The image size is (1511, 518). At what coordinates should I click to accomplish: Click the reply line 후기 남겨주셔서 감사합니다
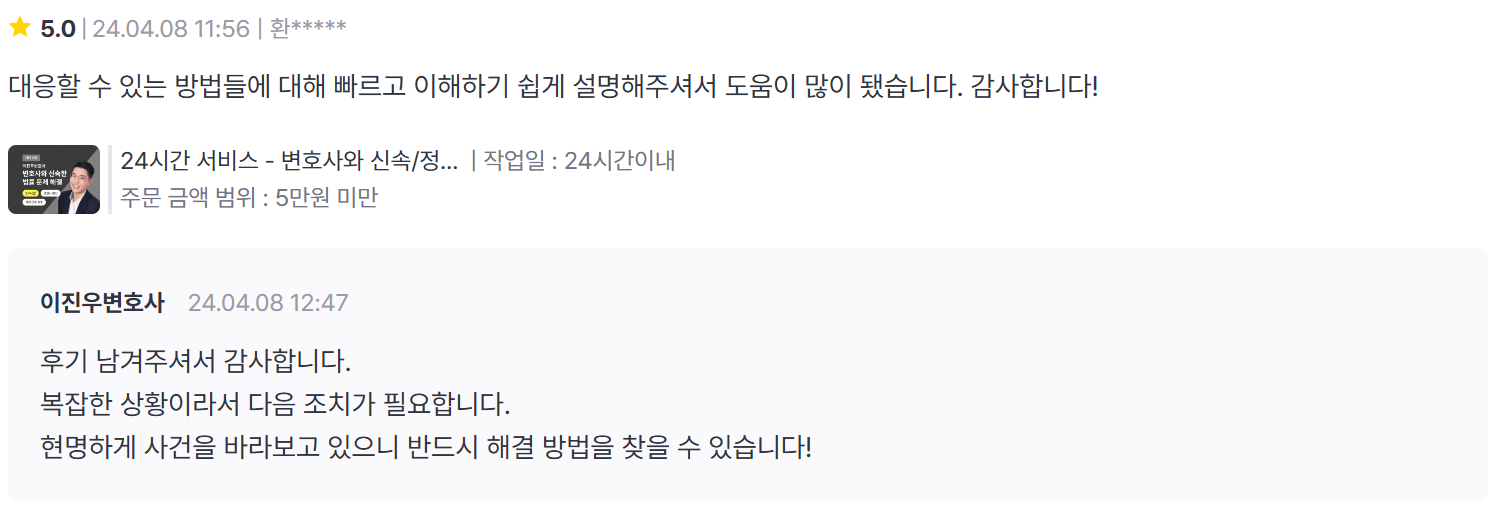click(196, 361)
